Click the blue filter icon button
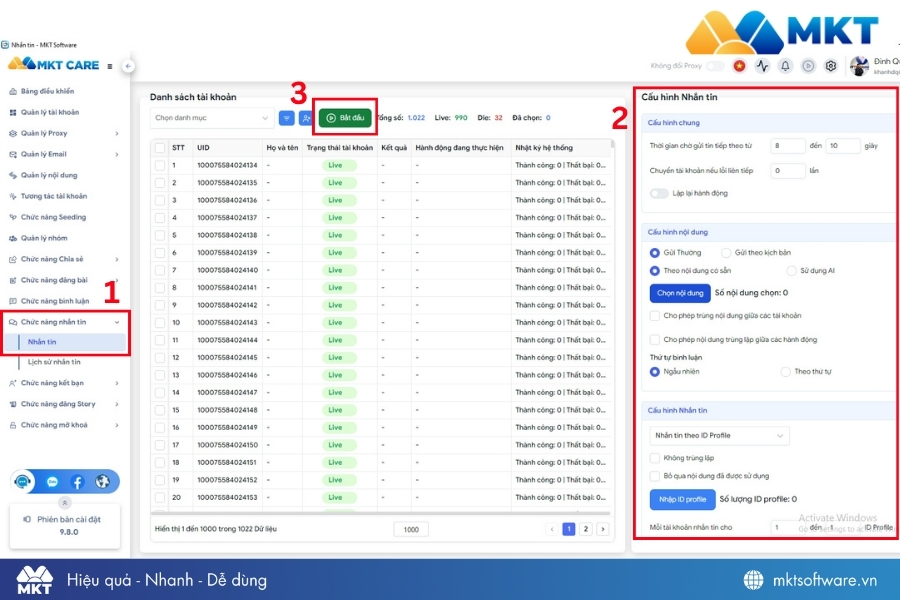This screenshot has height=600, width=900. pyautogui.click(x=286, y=118)
